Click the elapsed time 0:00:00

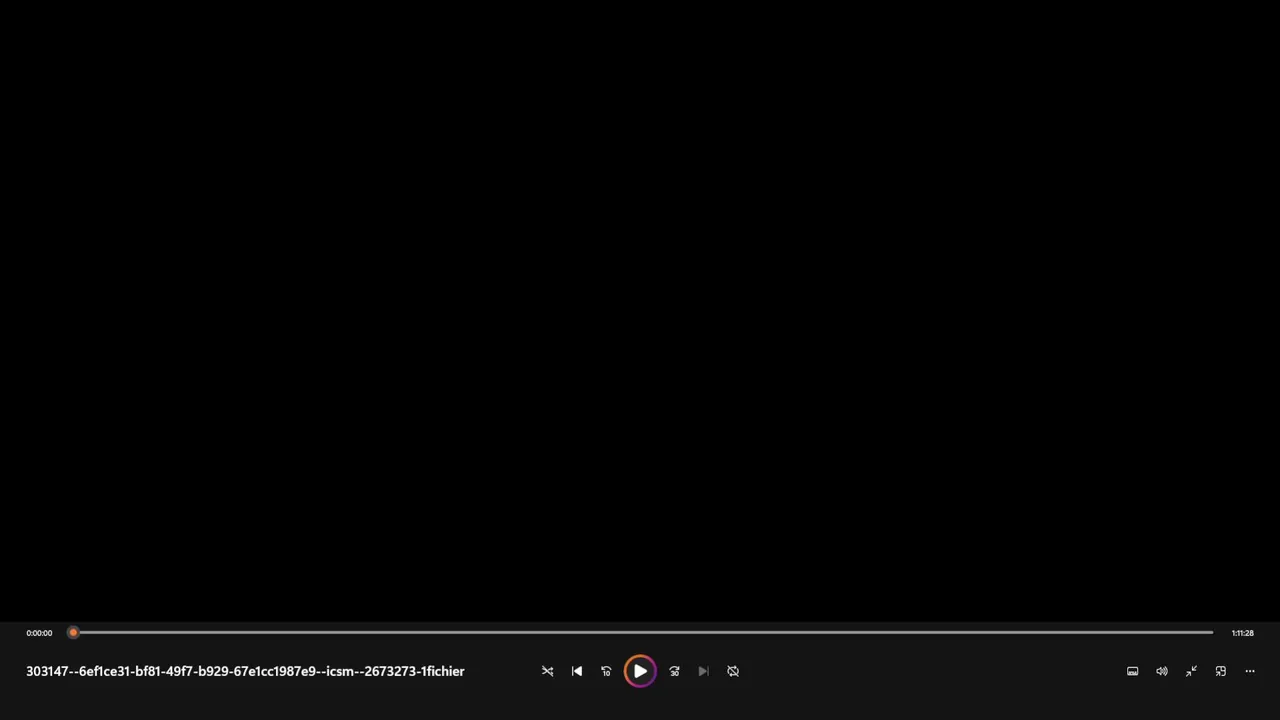(39, 633)
